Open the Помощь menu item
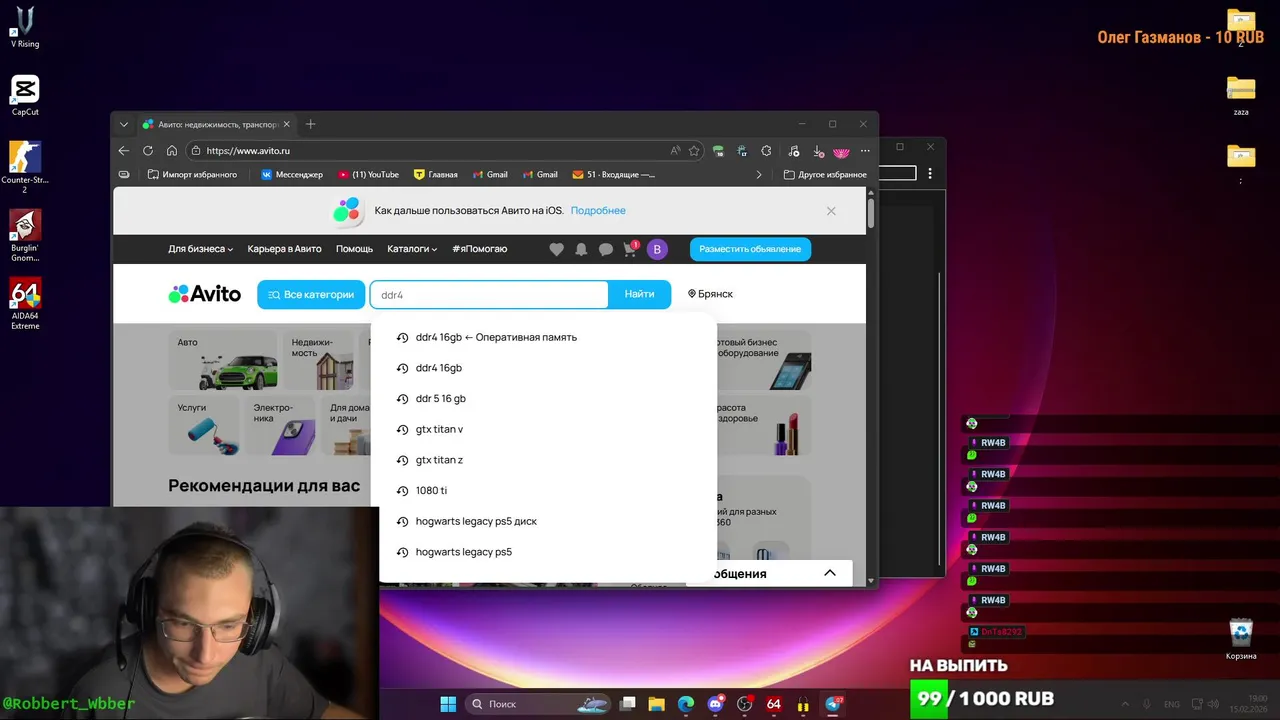 coord(354,249)
